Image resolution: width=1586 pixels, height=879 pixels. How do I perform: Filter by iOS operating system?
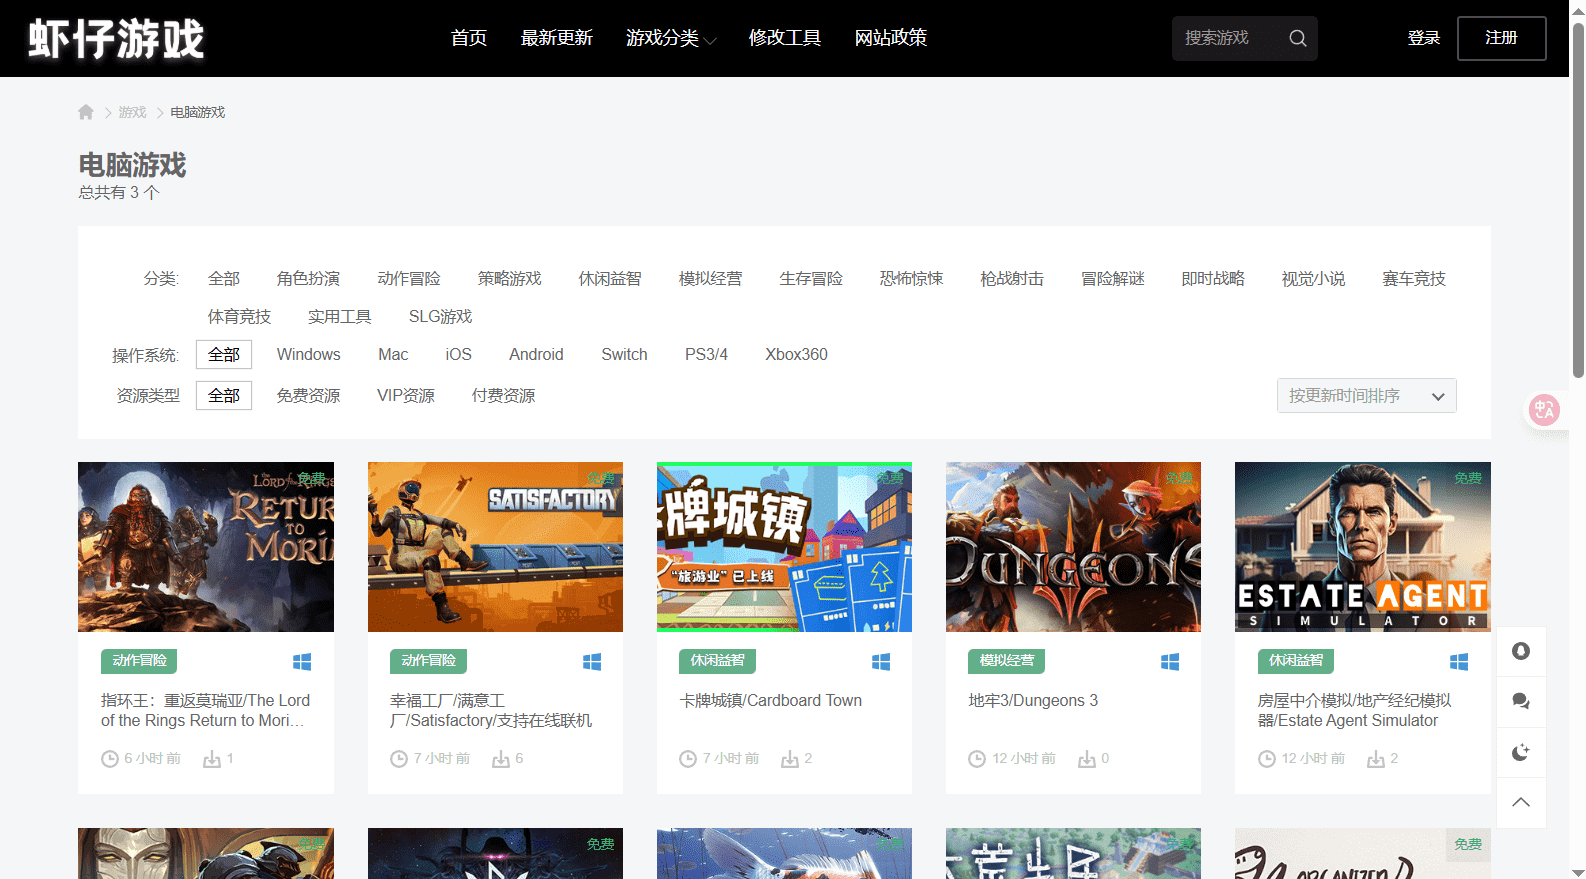tap(459, 355)
